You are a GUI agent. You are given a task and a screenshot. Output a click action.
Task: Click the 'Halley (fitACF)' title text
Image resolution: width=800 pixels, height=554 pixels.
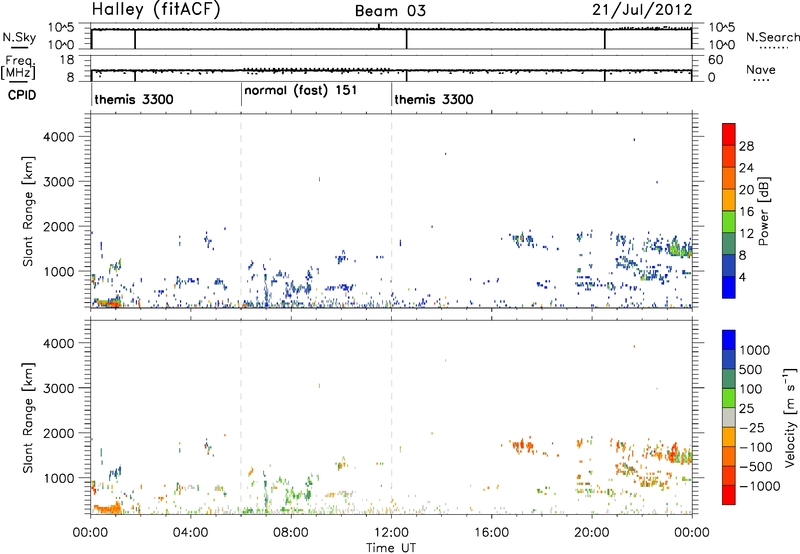coord(156,9)
